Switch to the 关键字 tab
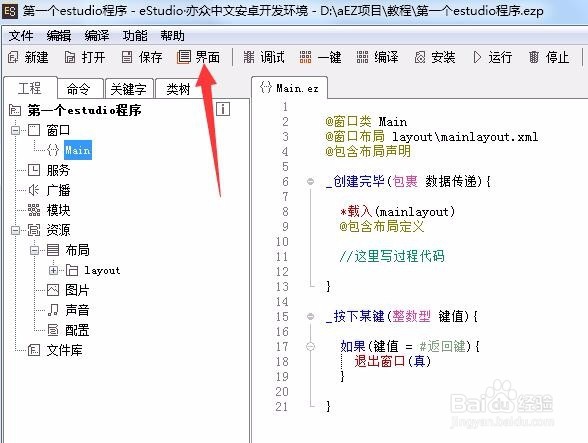Viewport: 588px width, 443px height. (129, 89)
